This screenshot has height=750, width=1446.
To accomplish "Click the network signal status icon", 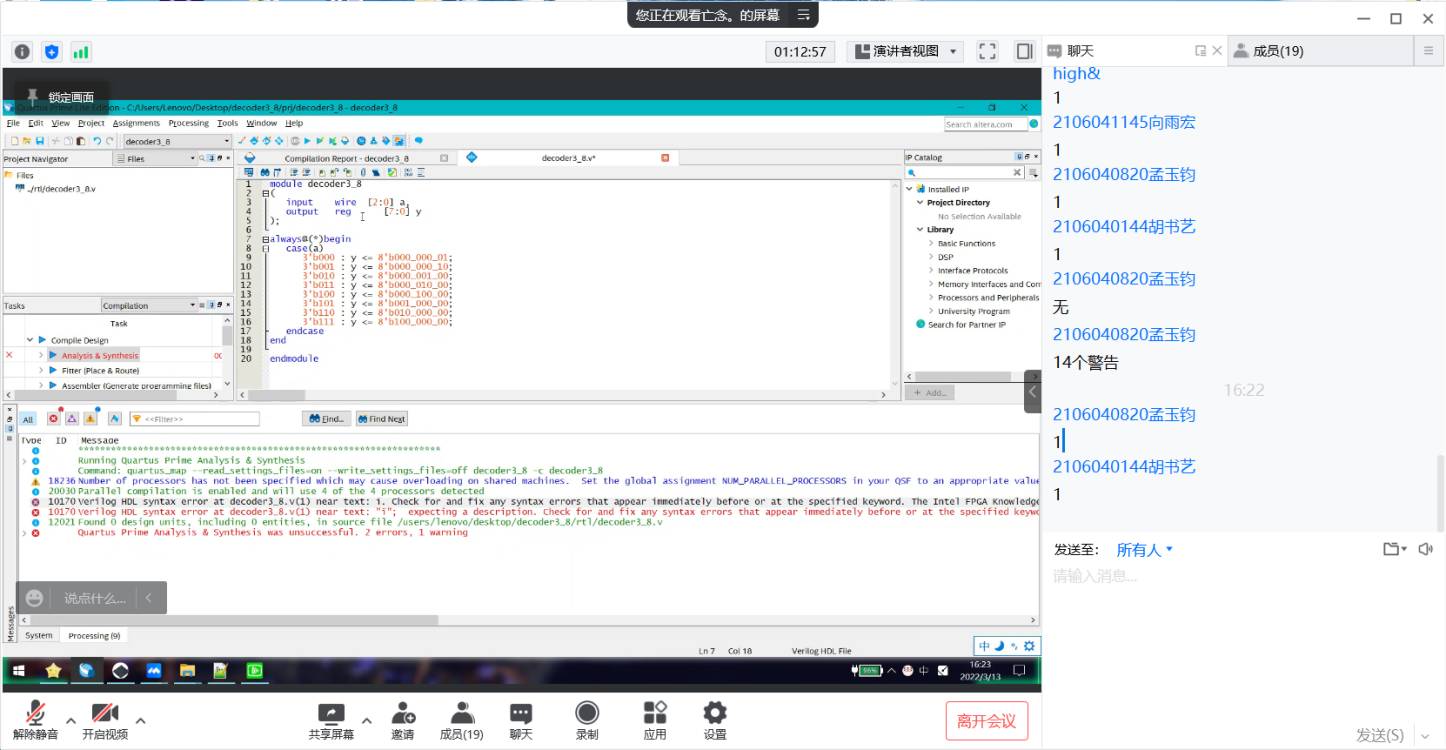I will click(x=80, y=51).
